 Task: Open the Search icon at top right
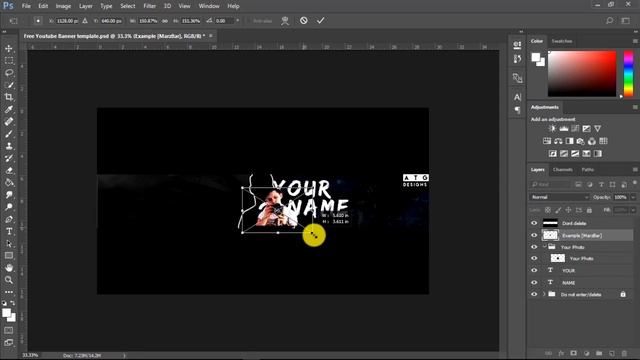click(609, 20)
